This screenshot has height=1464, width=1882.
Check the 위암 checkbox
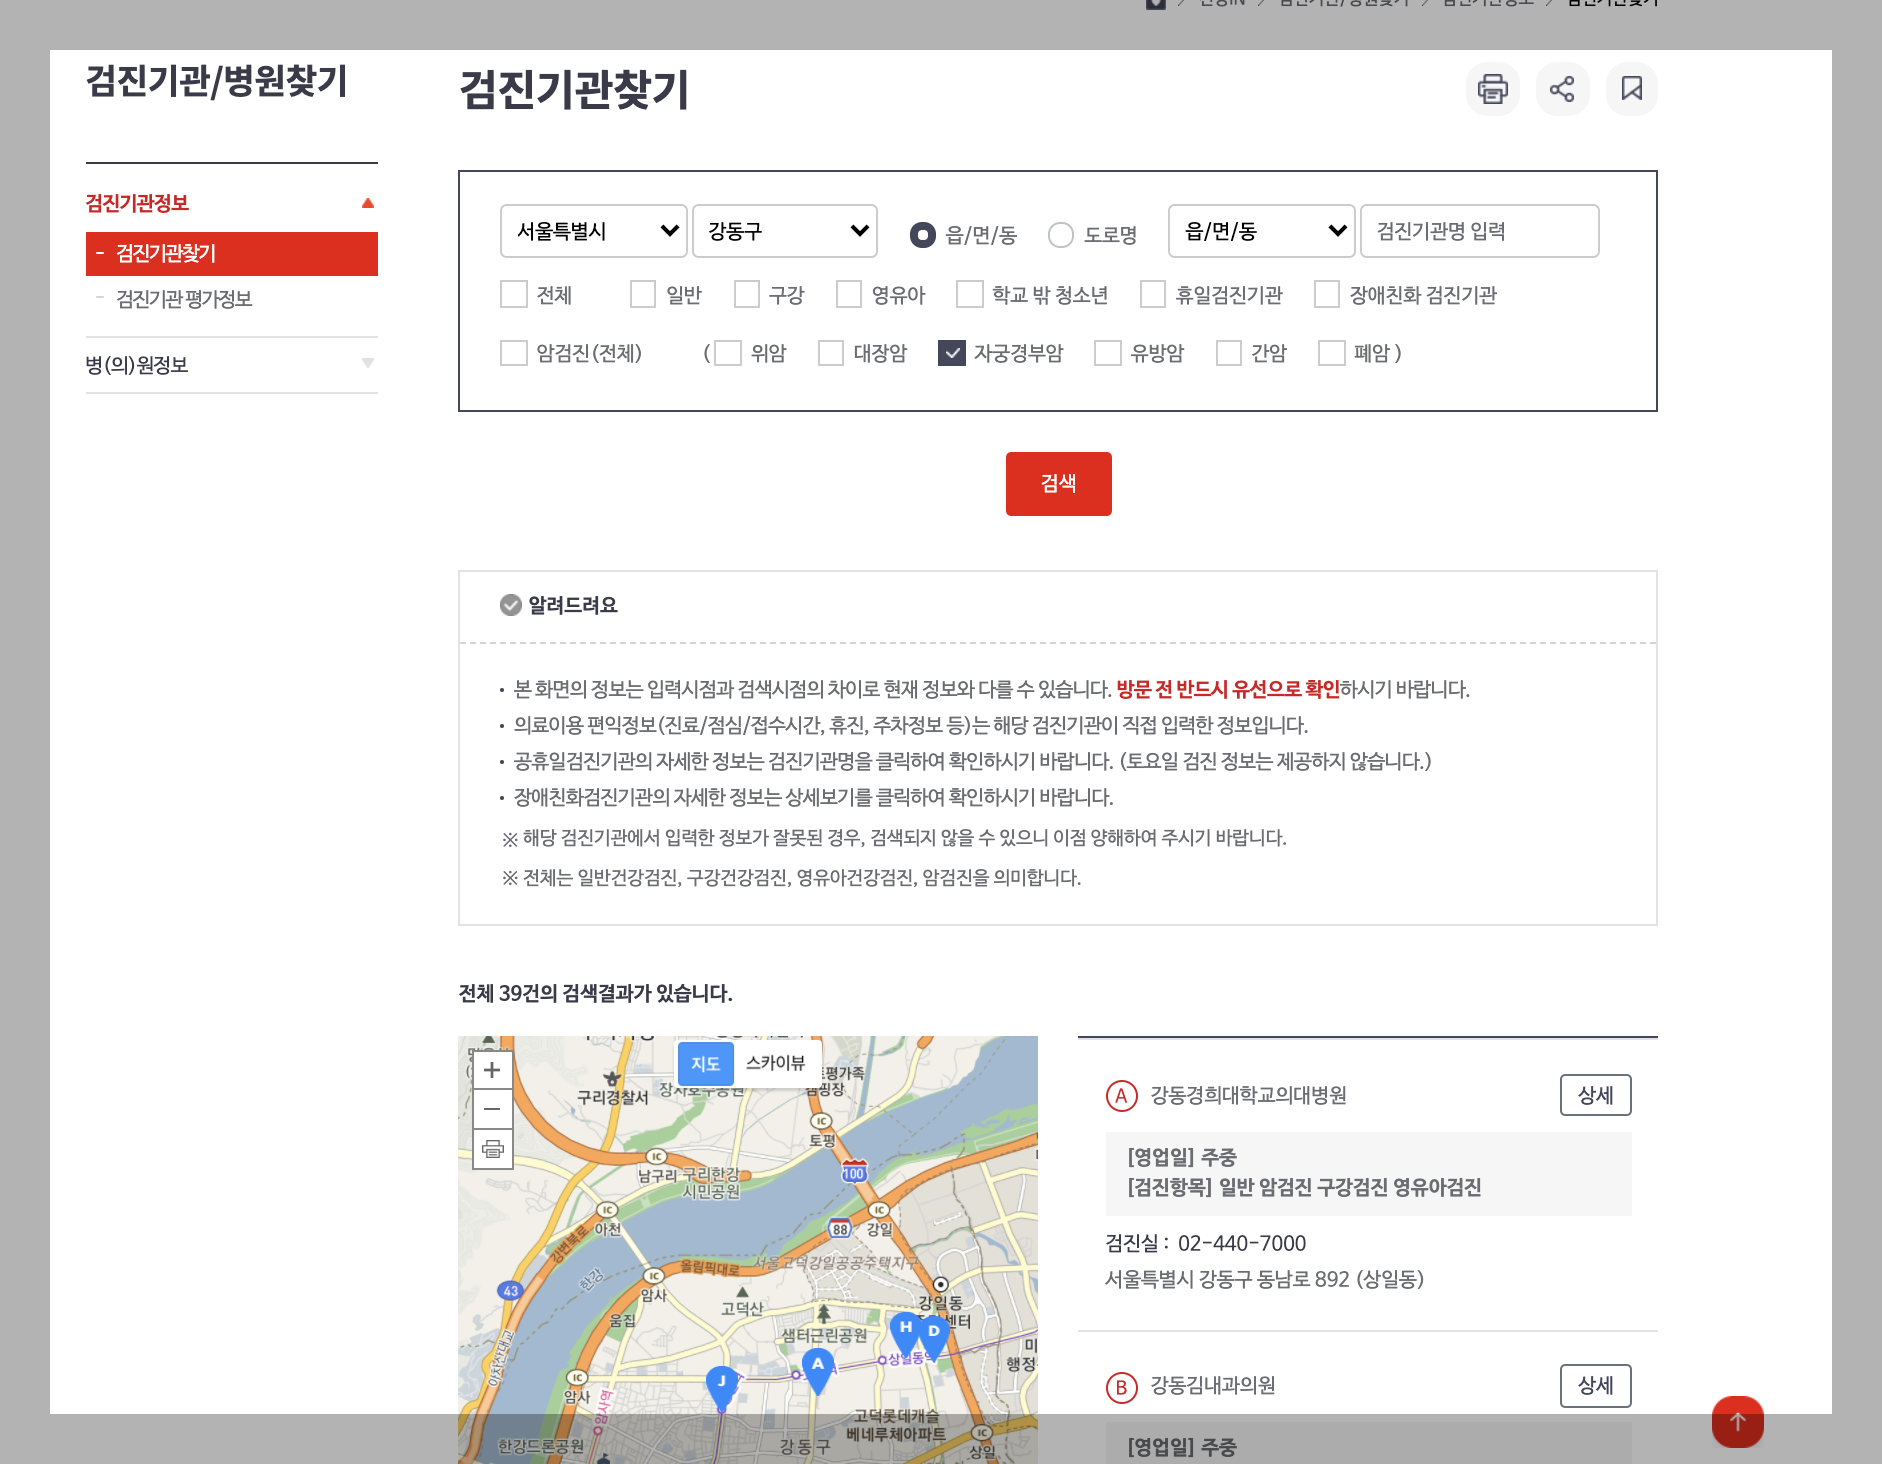coord(728,353)
